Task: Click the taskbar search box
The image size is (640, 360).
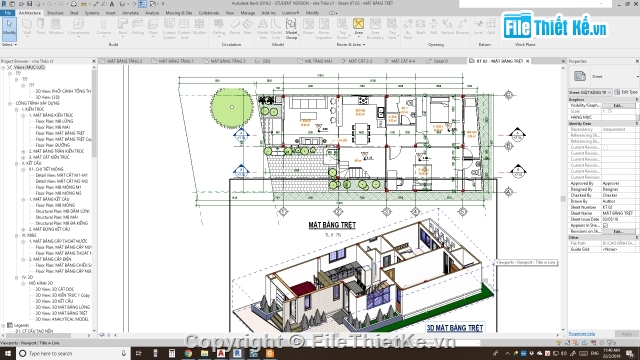Action: click(73, 353)
